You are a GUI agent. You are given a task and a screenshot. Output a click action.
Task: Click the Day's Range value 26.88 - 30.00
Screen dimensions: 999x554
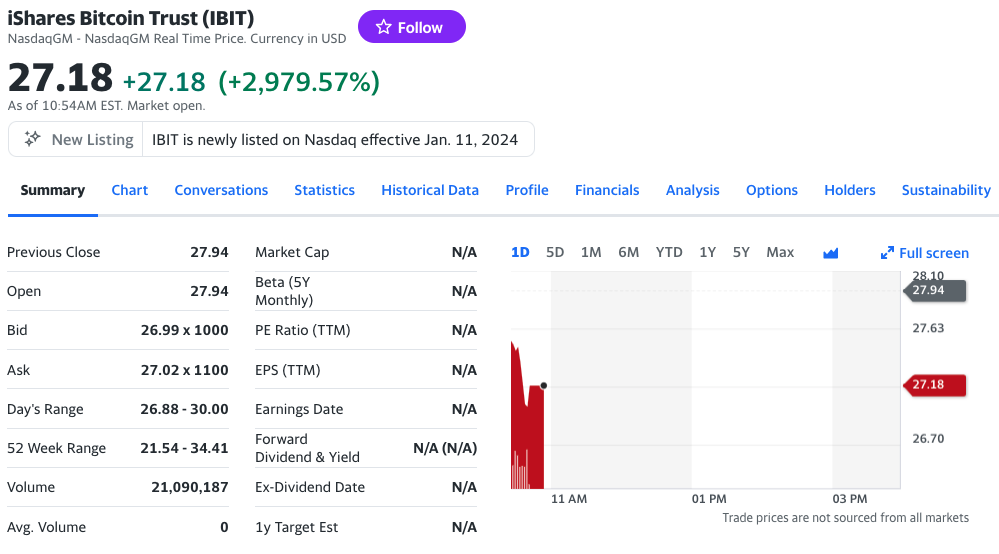184,409
